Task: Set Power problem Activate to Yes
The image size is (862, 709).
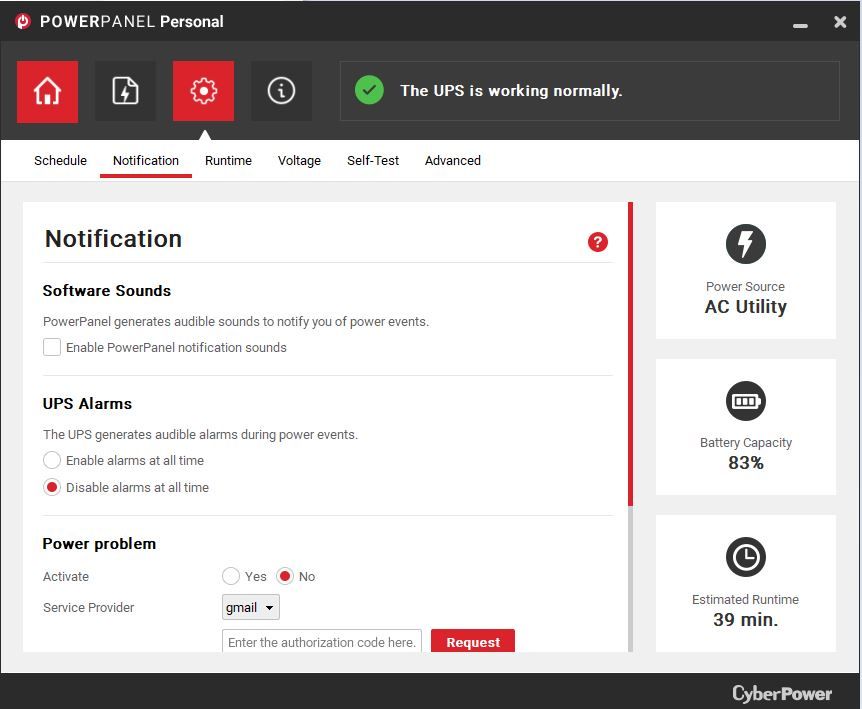Action: tap(231, 576)
